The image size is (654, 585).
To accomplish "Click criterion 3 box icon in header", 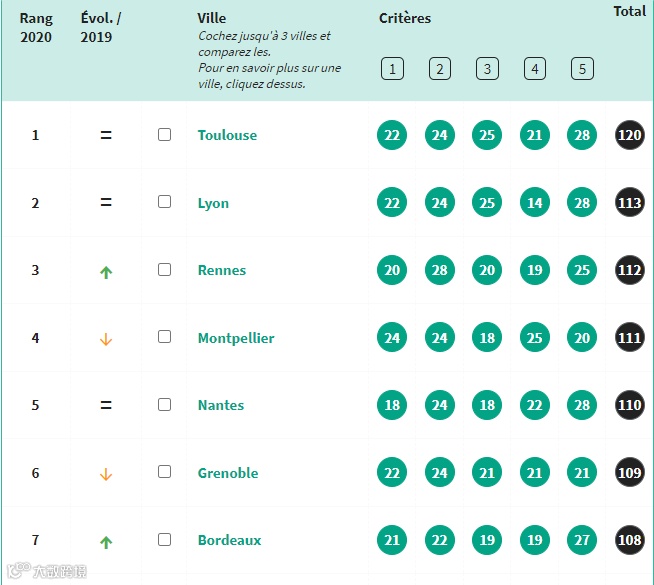I will 487,69.
